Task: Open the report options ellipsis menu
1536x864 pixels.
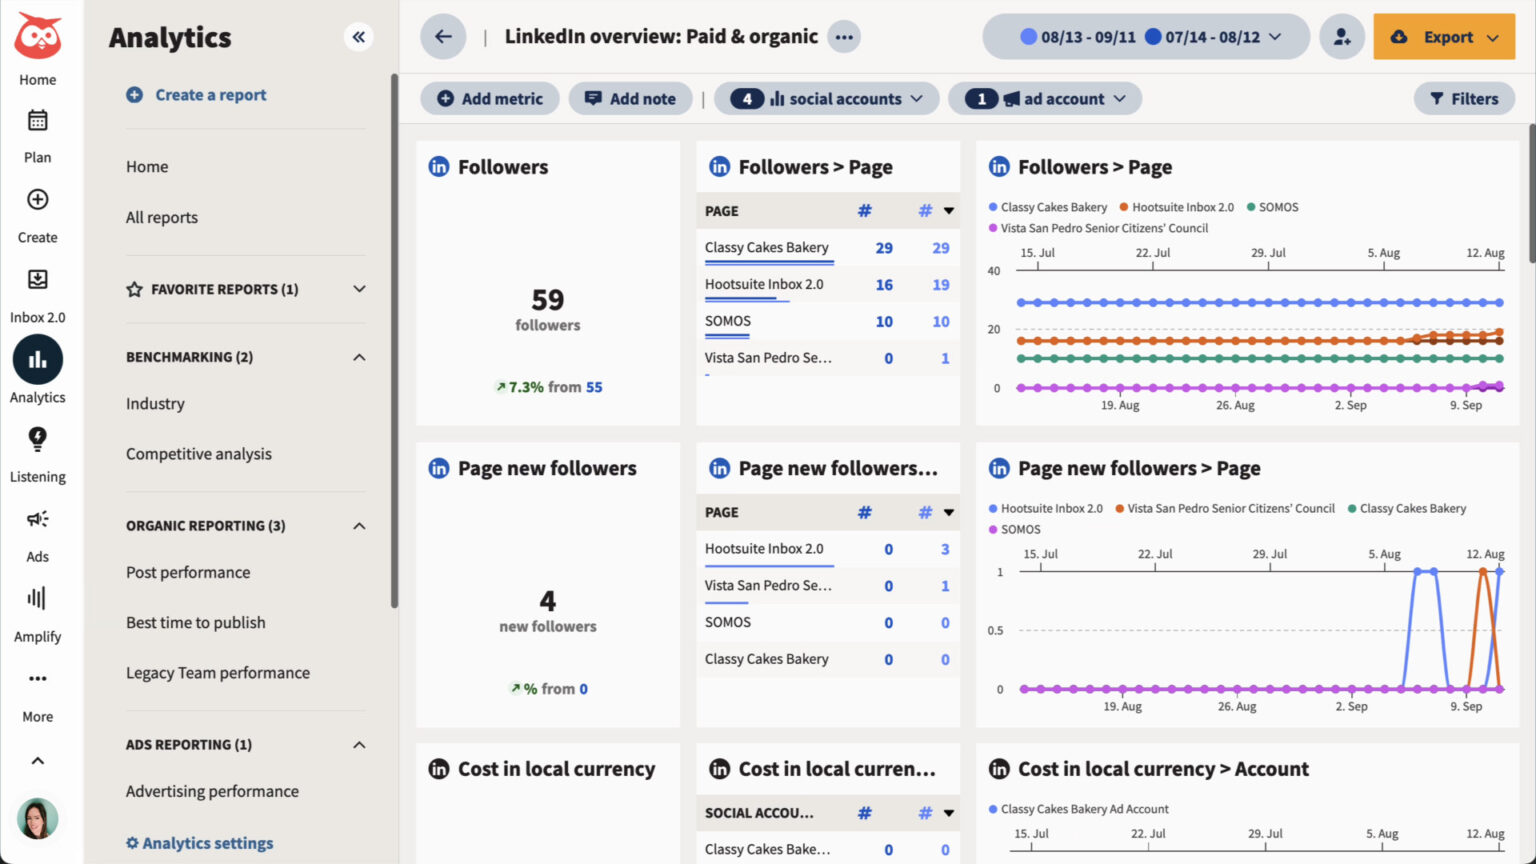Action: click(844, 36)
